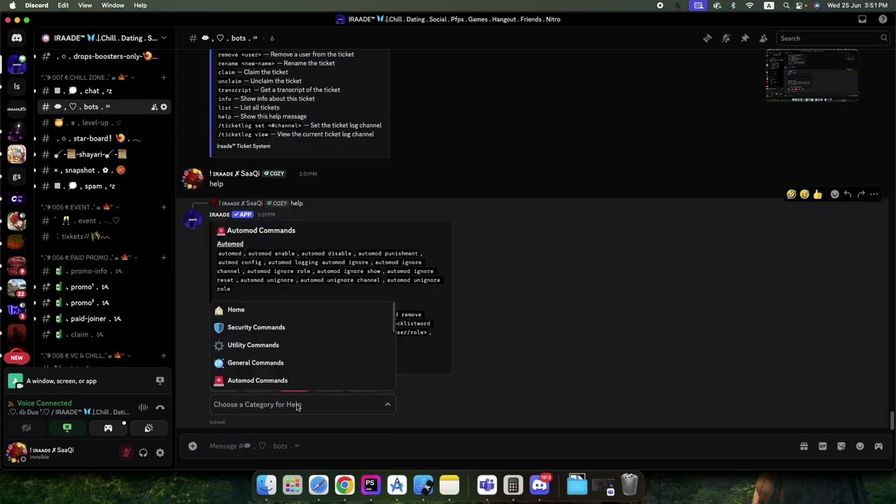Turn on camera button
This screenshot has width=896, height=504.
click(27, 428)
